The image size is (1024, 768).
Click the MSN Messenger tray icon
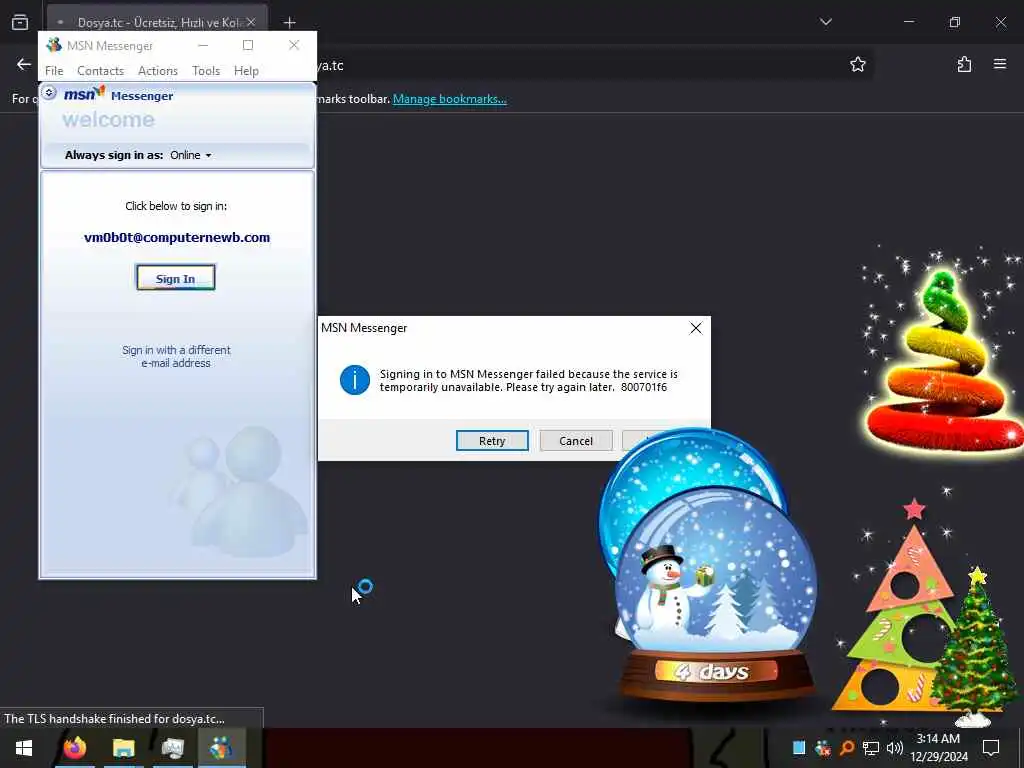(823, 748)
